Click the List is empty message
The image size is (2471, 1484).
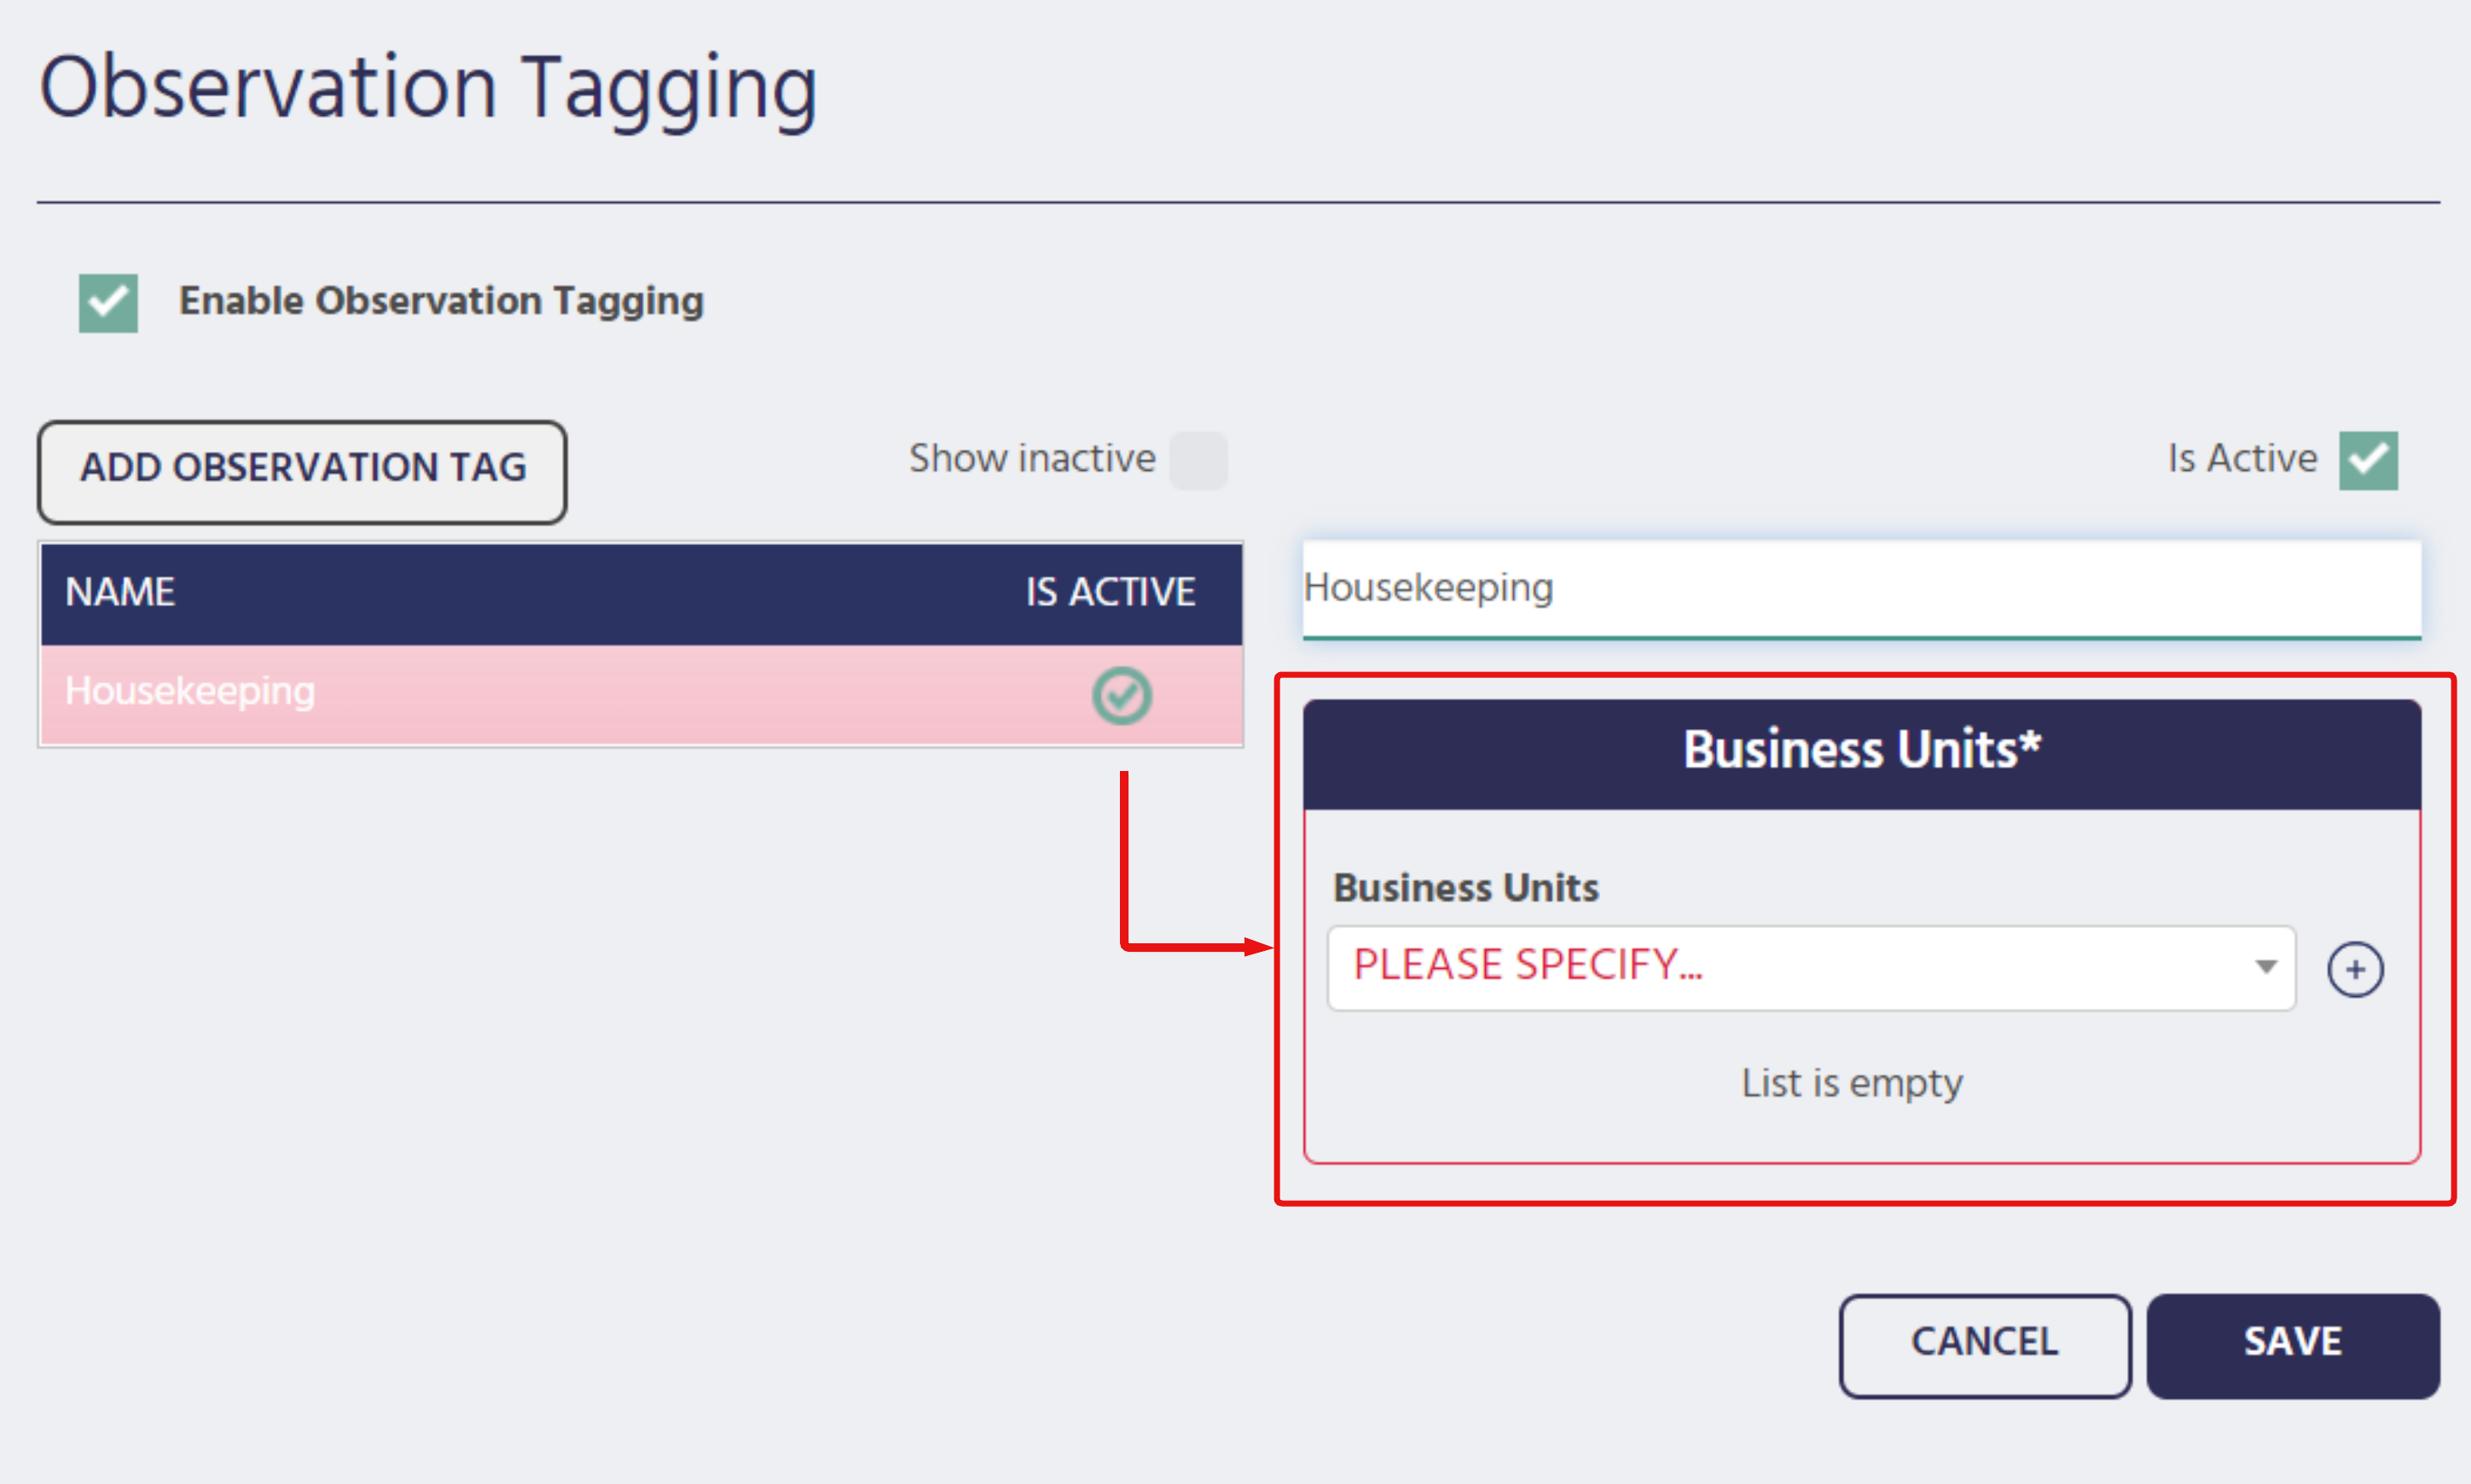(x=1852, y=1084)
